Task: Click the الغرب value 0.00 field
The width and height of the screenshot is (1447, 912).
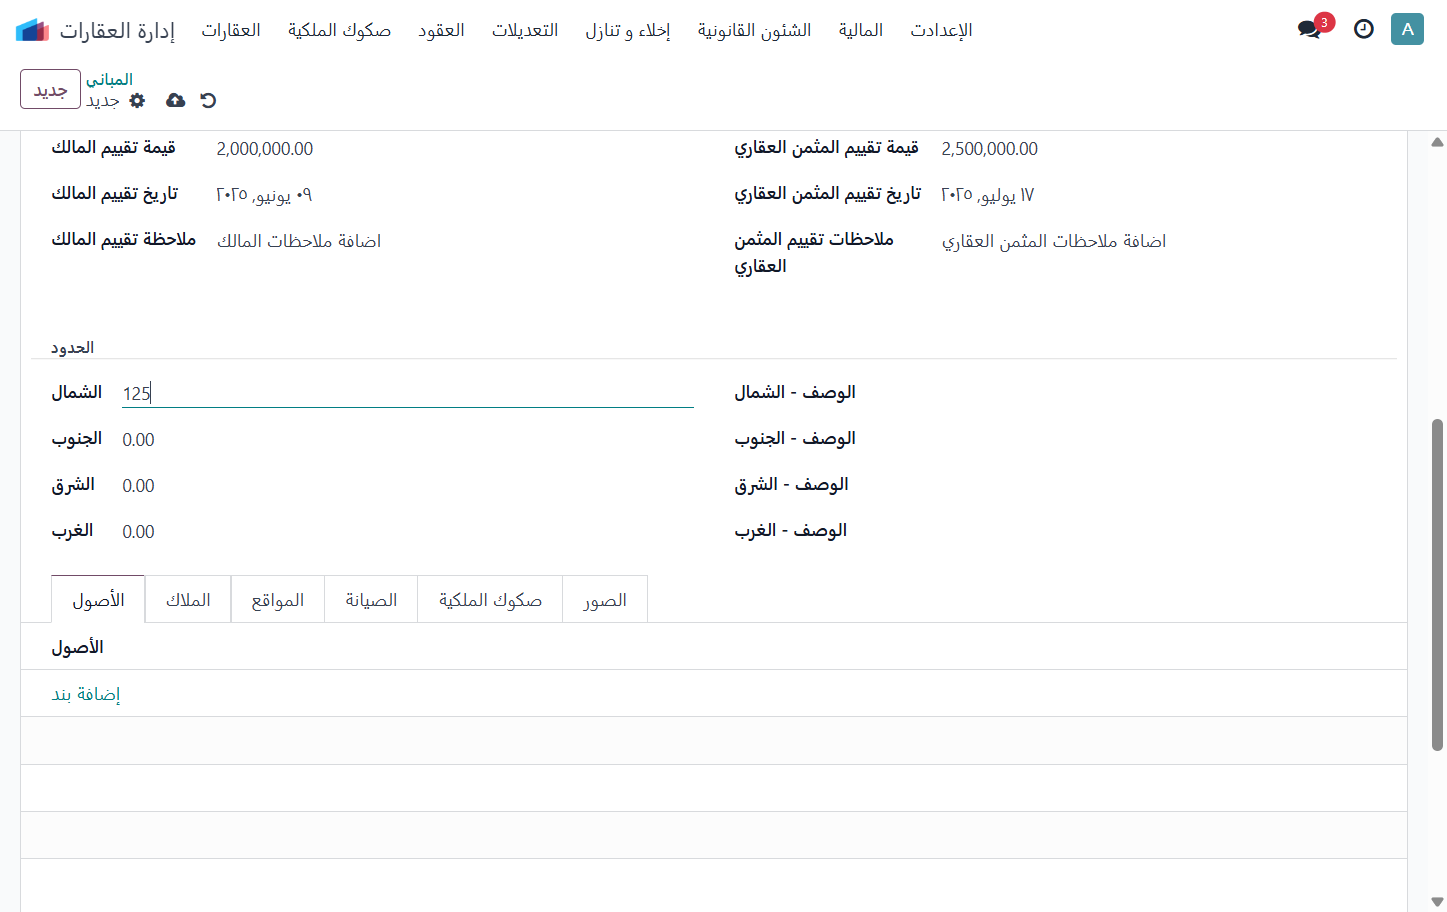Action: [x=408, y=532]
